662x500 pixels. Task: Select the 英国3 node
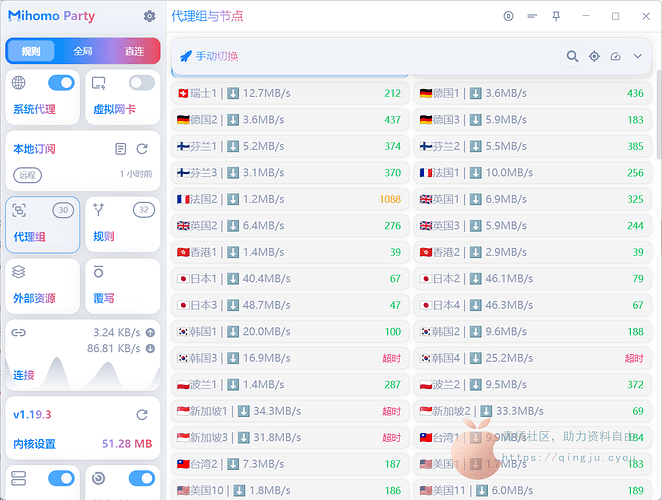[532, 226]
